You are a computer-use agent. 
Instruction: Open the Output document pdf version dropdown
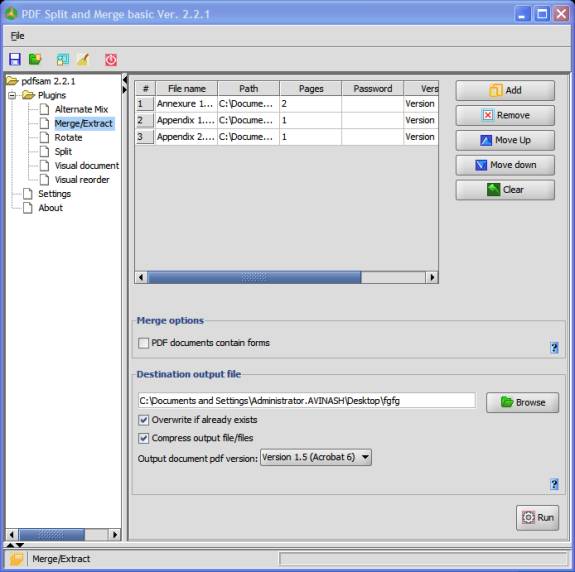(316, 457)
